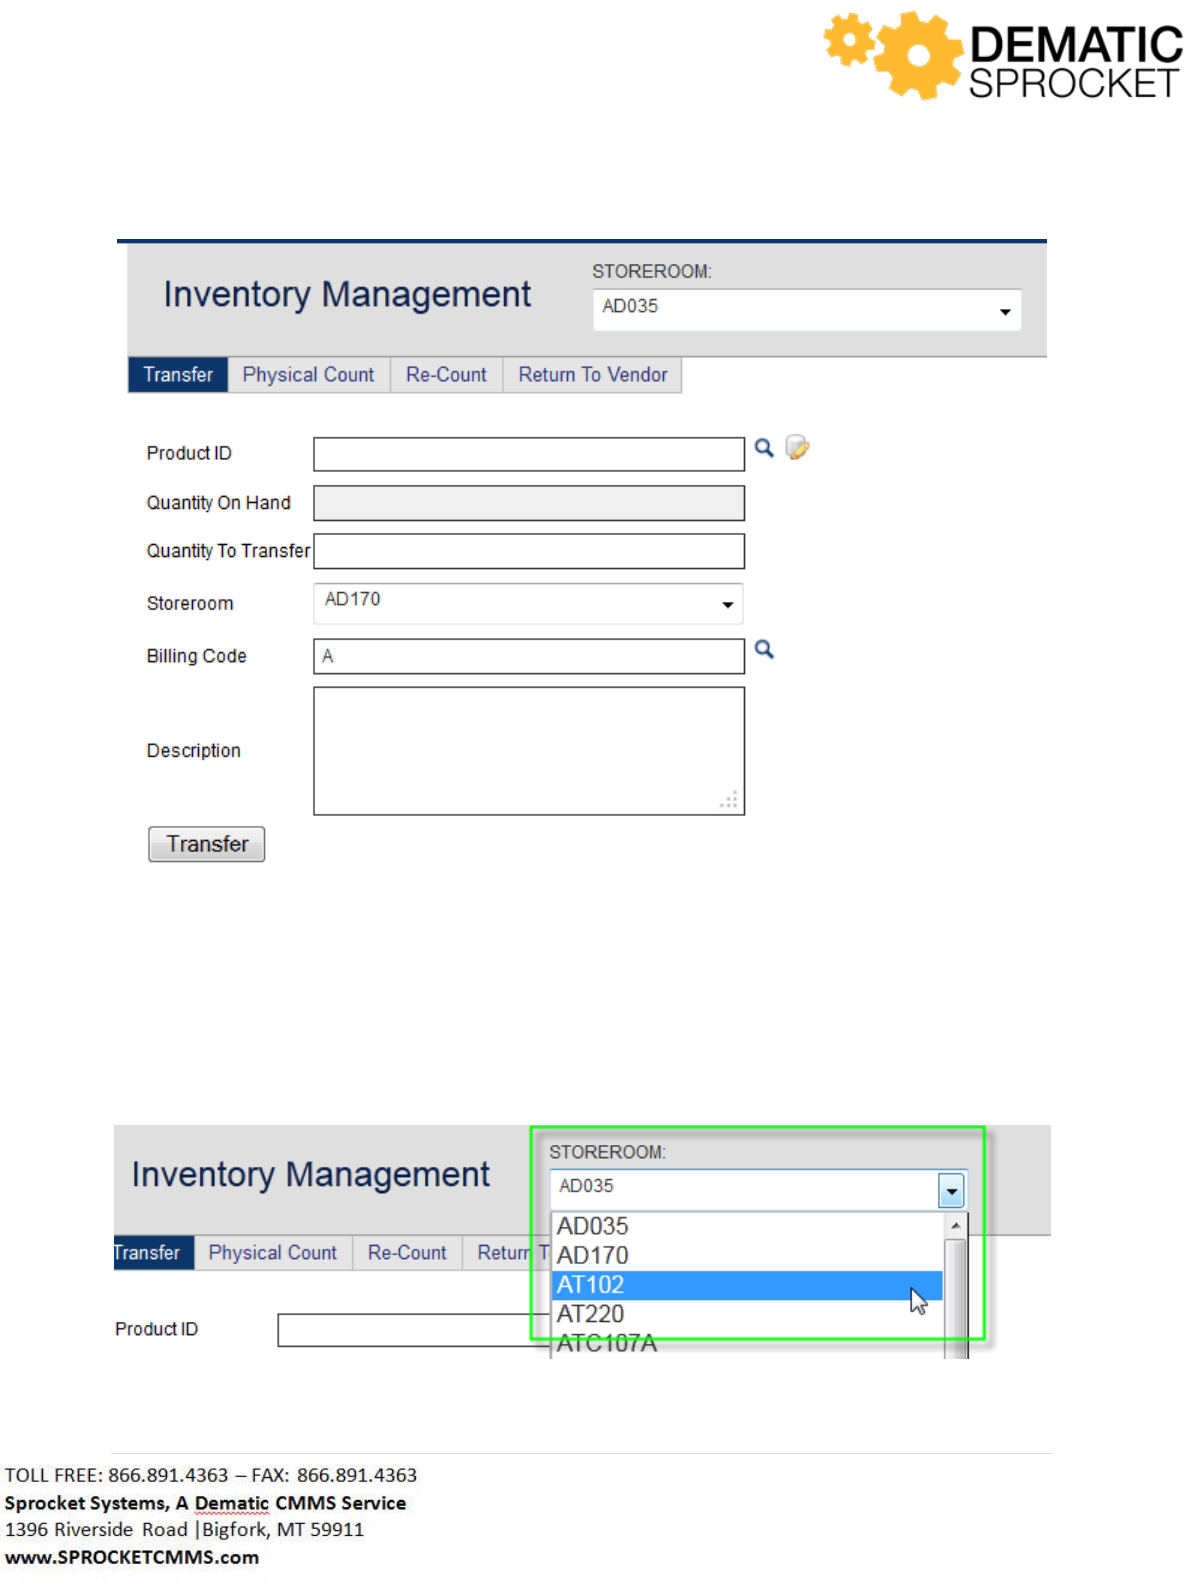Open the upper Re-Count tab

pos(446,375)
